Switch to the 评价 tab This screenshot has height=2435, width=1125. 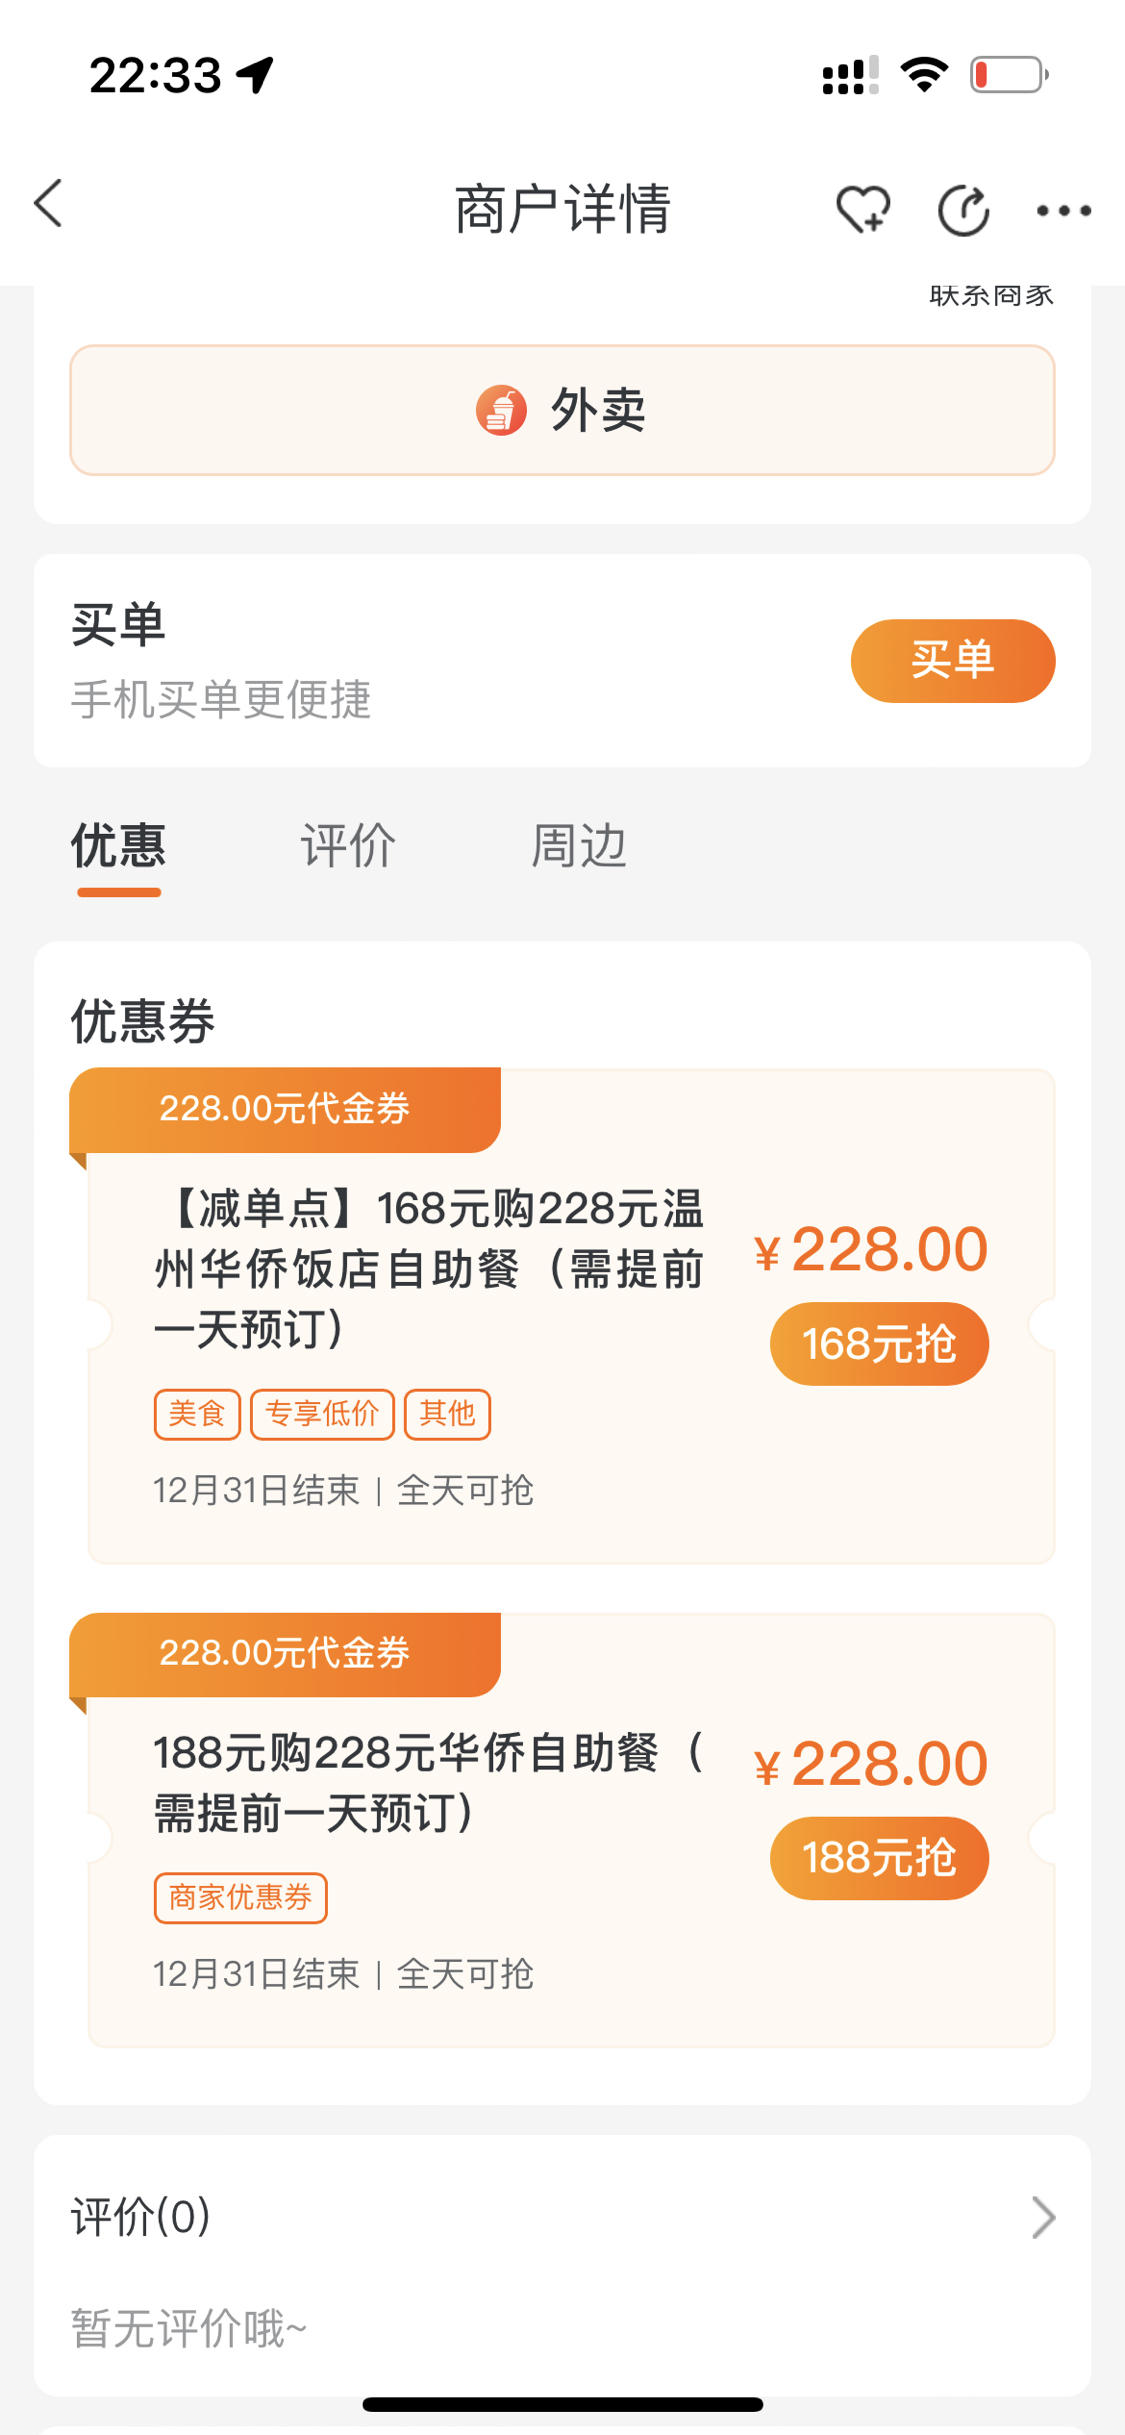(348, 846)
